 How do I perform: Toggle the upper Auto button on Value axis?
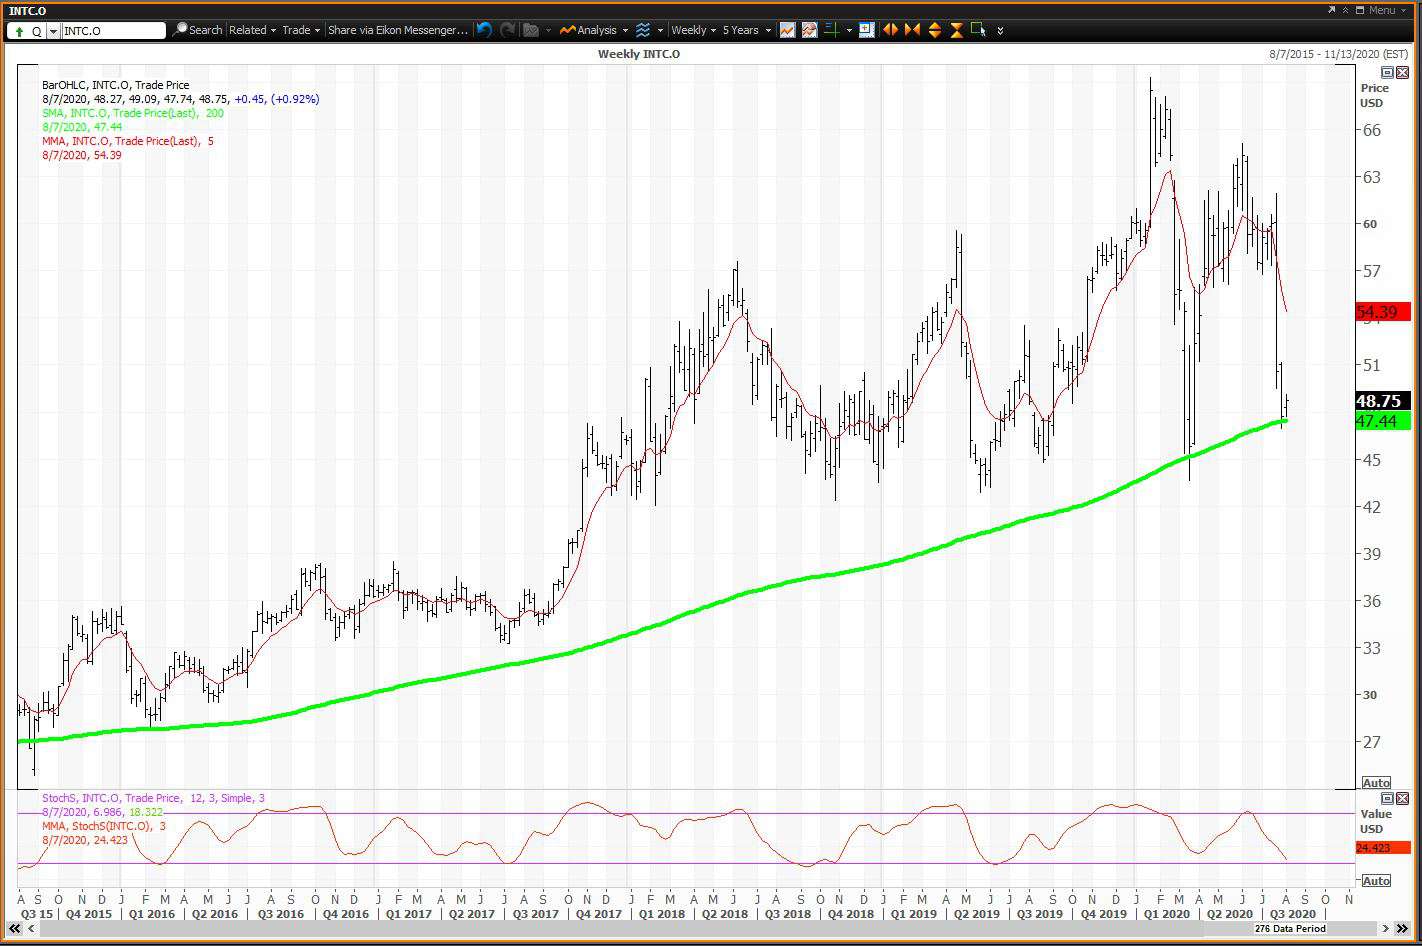click(x=1376, y=782)
